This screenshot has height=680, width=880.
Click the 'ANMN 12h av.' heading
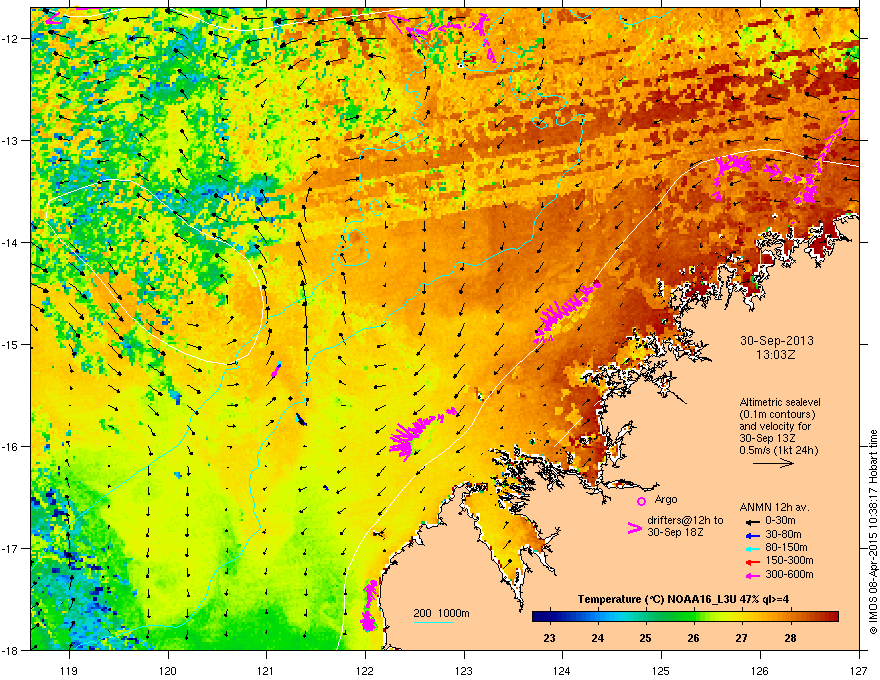click(774, 508)
